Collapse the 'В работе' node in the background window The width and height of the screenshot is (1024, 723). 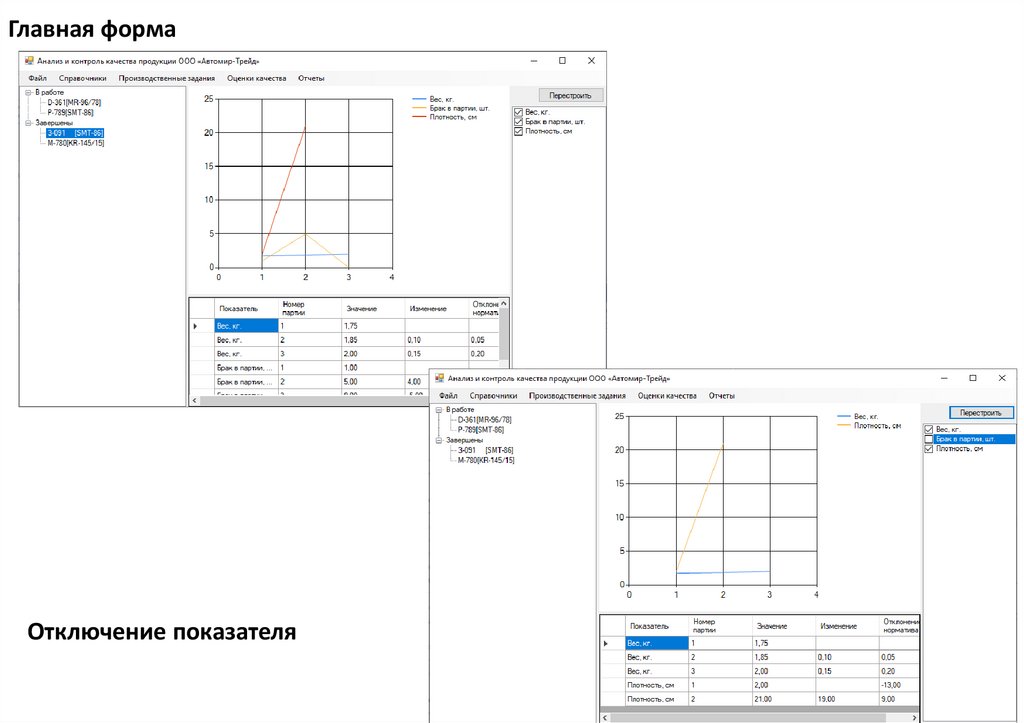[x=26, y=92]
